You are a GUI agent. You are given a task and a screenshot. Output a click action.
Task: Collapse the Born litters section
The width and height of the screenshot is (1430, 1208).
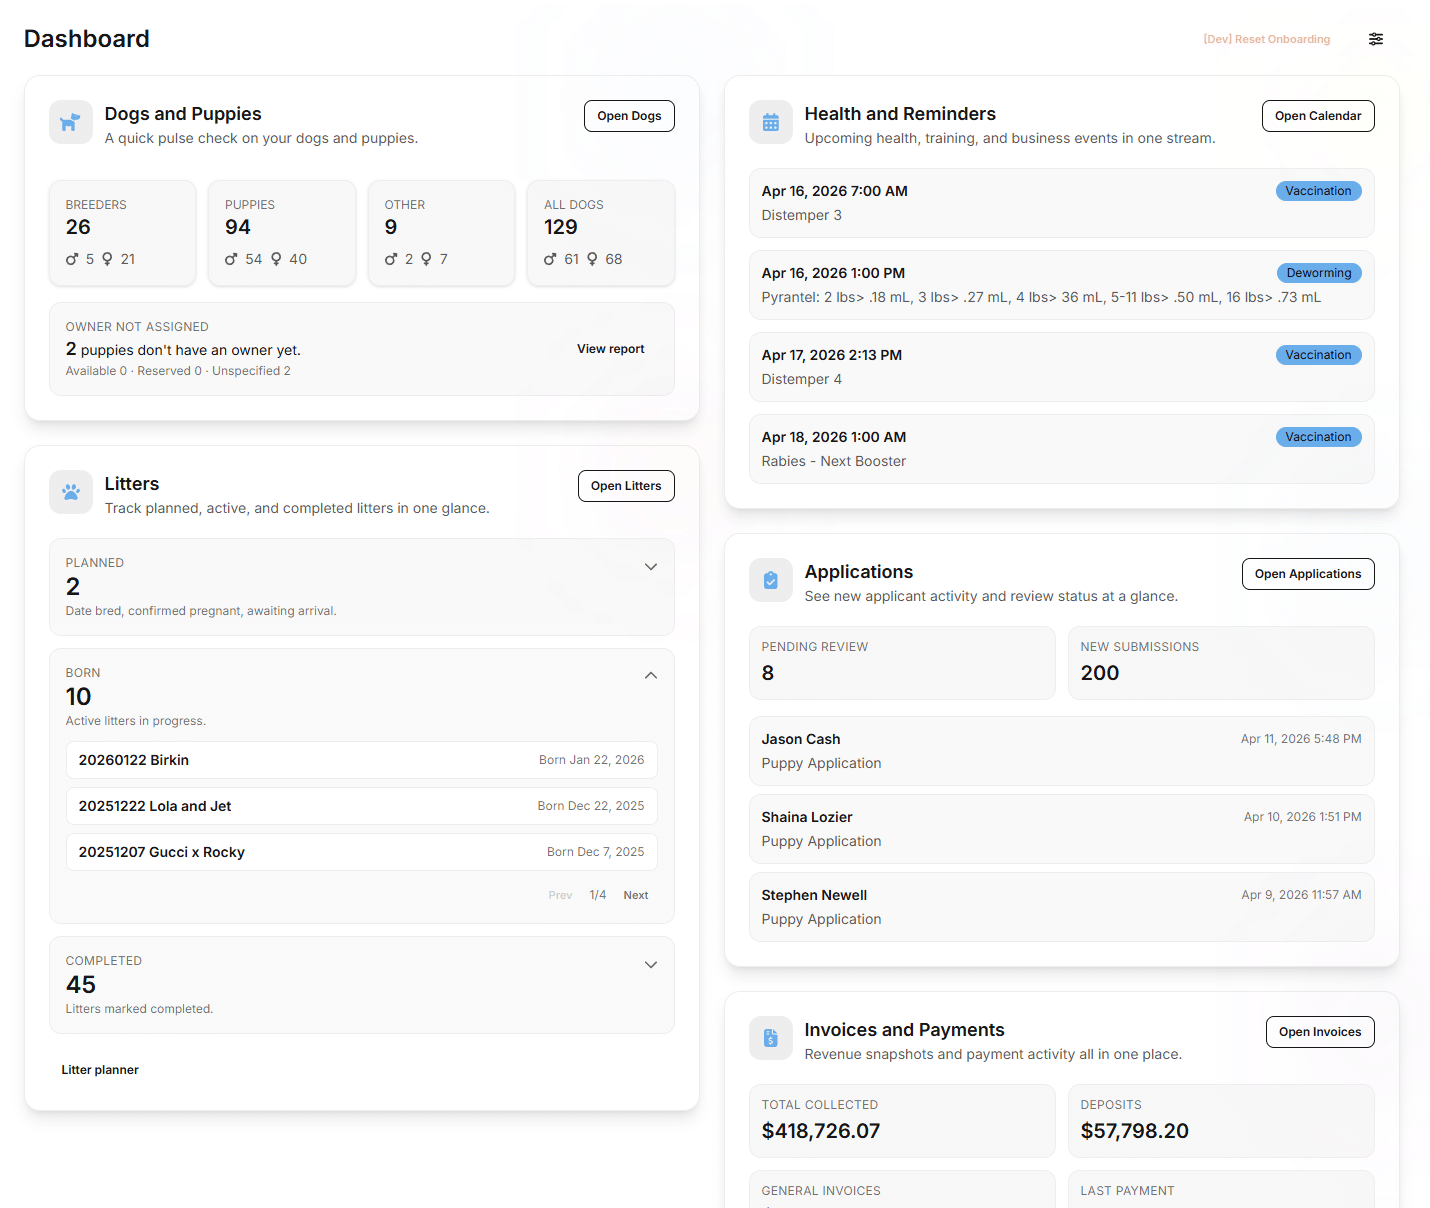point(650,676)
